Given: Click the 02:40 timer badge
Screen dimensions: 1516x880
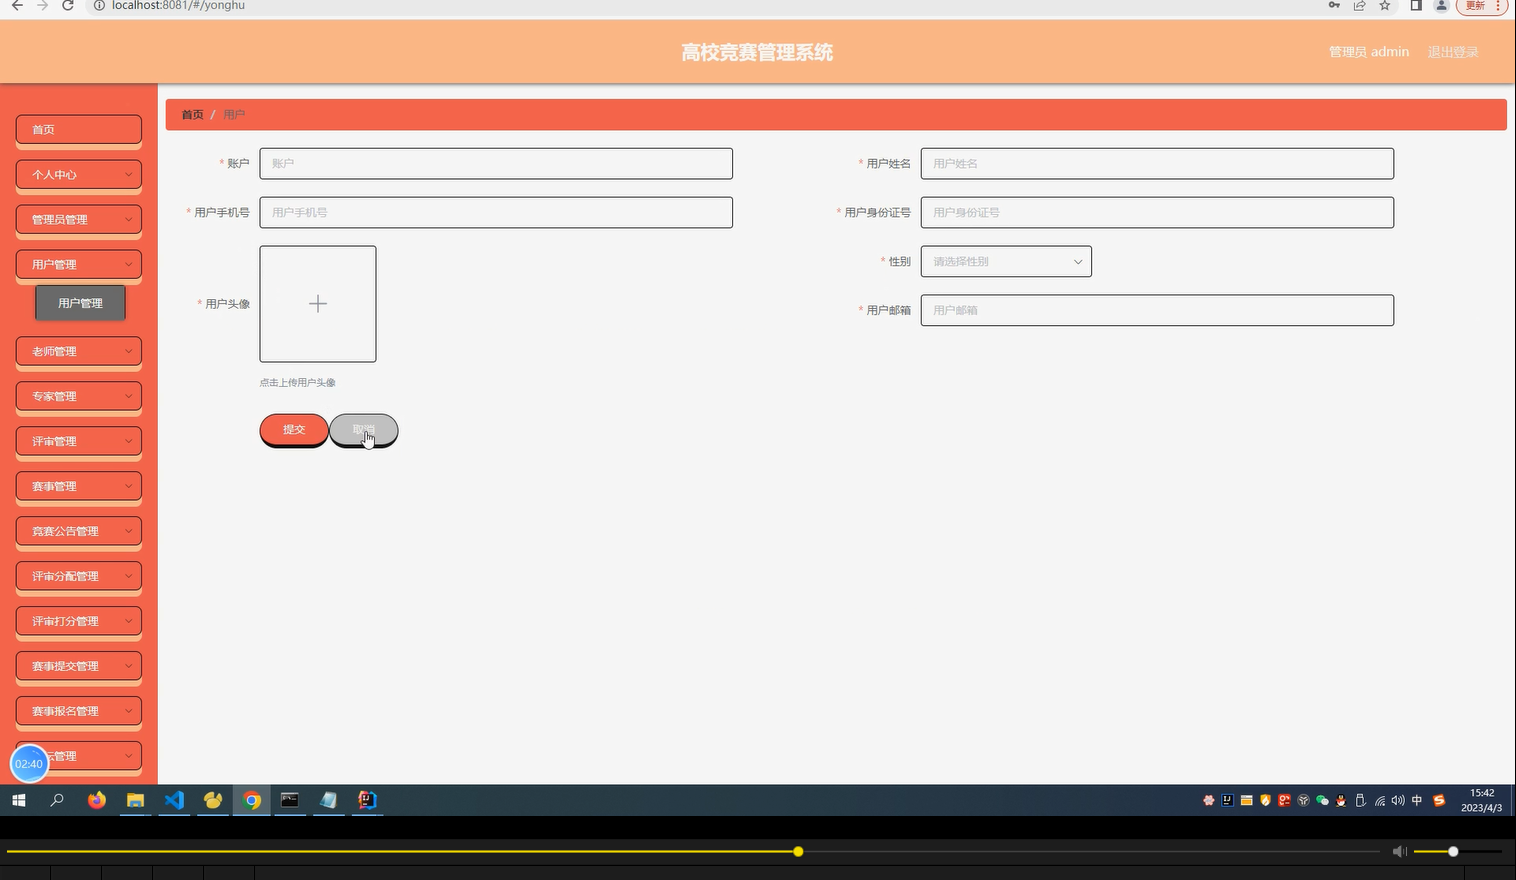Looking at the screenshot, I should pyautogui.click(x=29, y=764).
